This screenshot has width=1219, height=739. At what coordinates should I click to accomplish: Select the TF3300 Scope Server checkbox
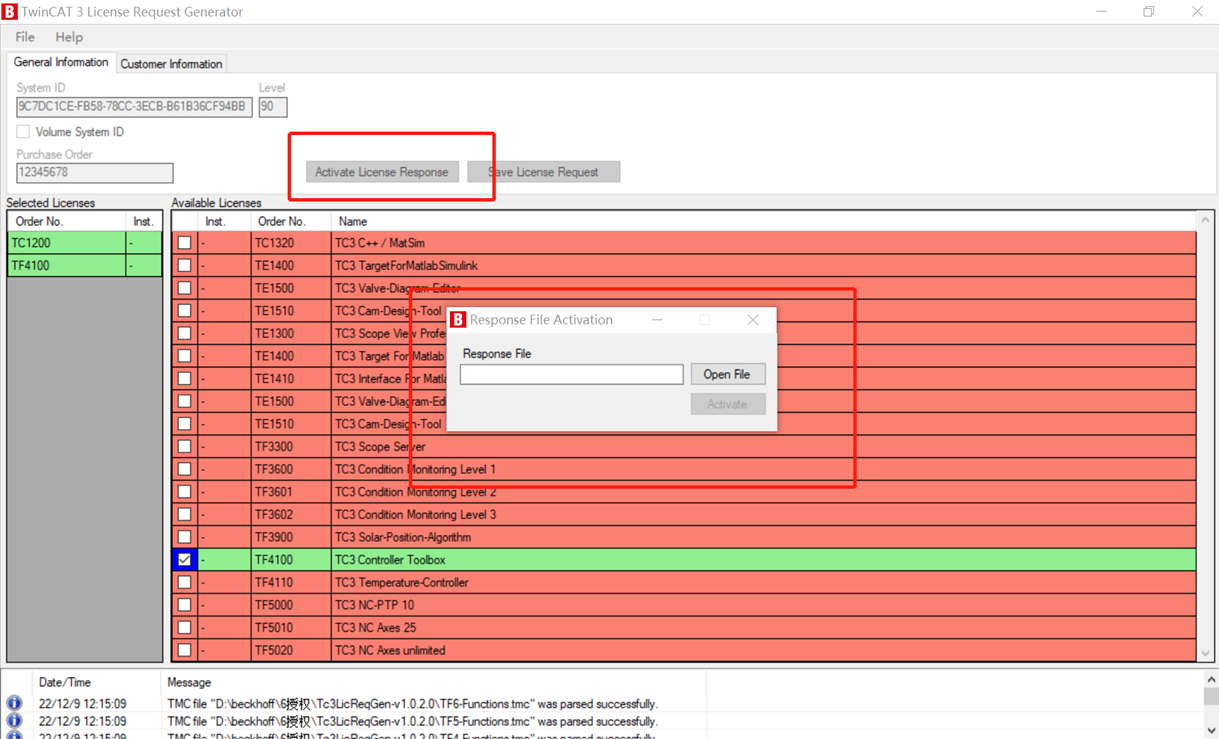pos(184,447)
